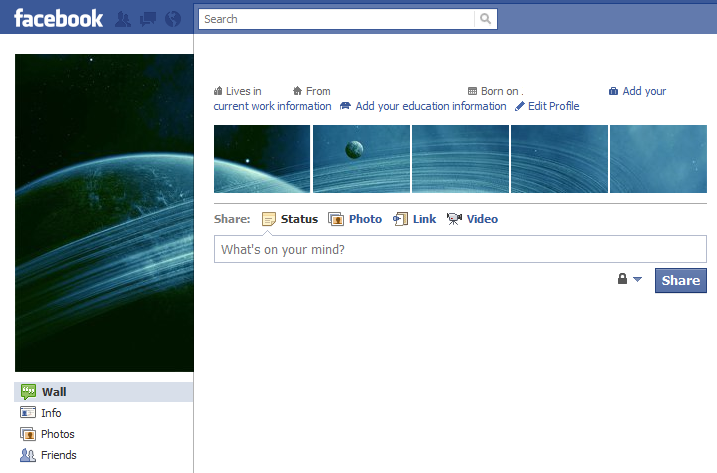
Task: Open the friend requests icon
Action: (x=123, y=19)
